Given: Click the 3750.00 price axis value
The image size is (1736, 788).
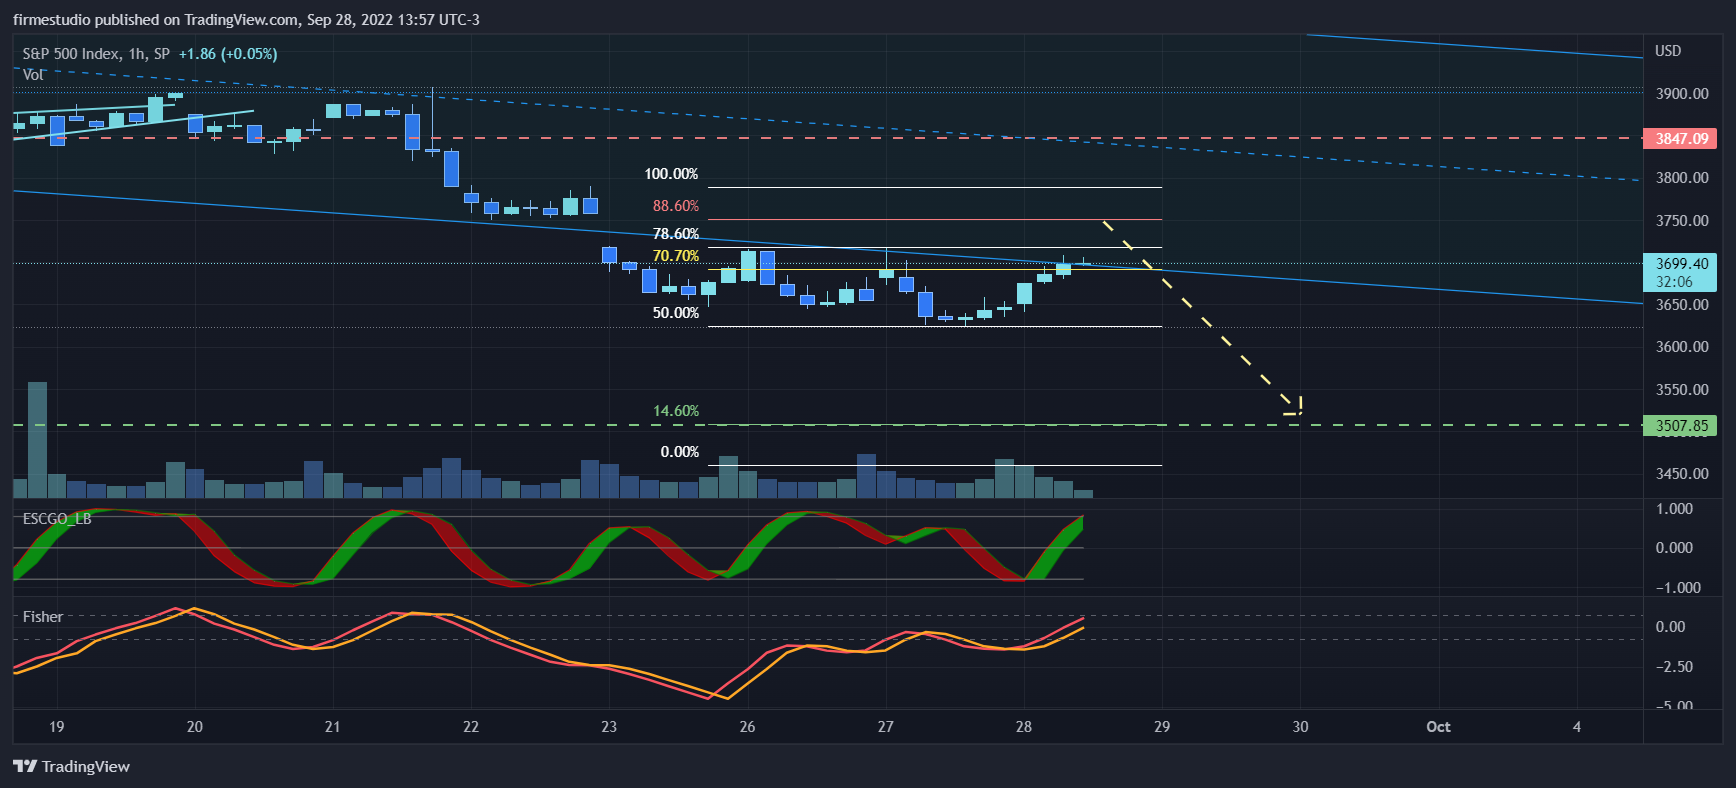Looking at the screenshot, I should point(1682,221).
